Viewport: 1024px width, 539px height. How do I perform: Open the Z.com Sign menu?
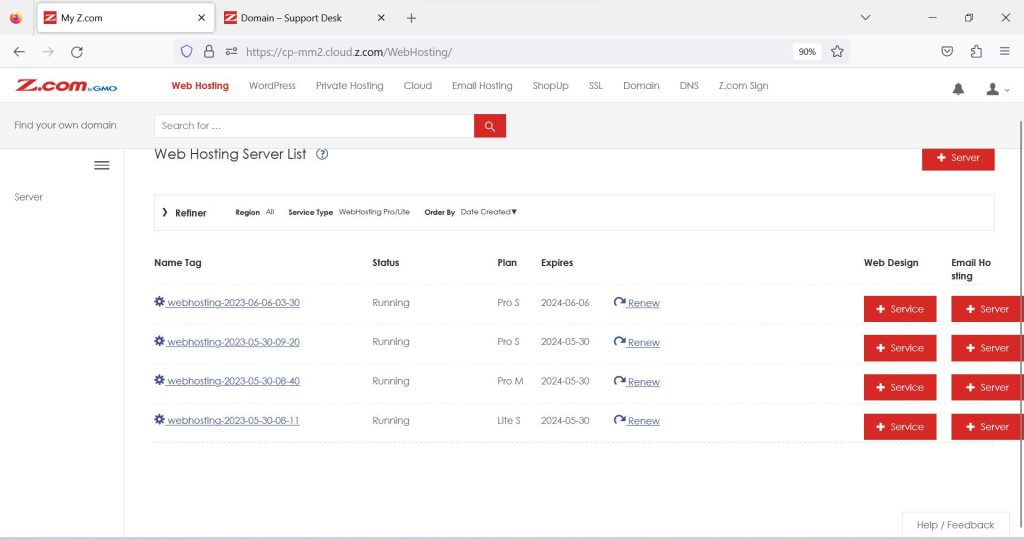pyautogui.click(x=743, y=86)
